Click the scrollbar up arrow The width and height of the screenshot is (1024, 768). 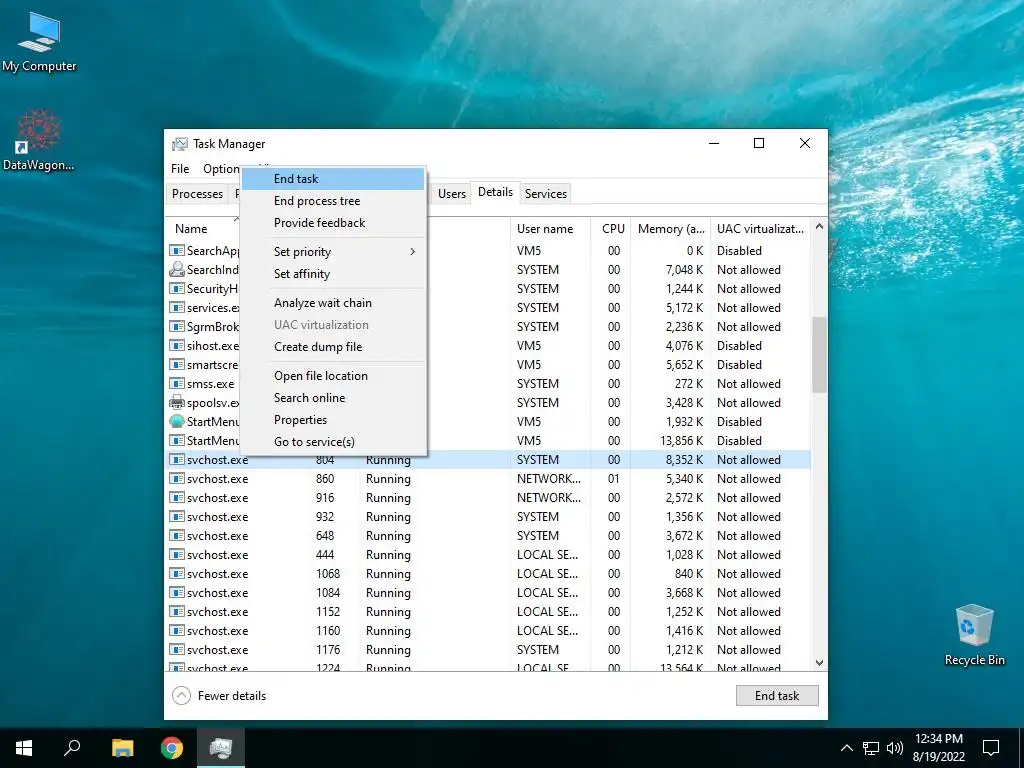pyautogui.click(x=819, y=226)
